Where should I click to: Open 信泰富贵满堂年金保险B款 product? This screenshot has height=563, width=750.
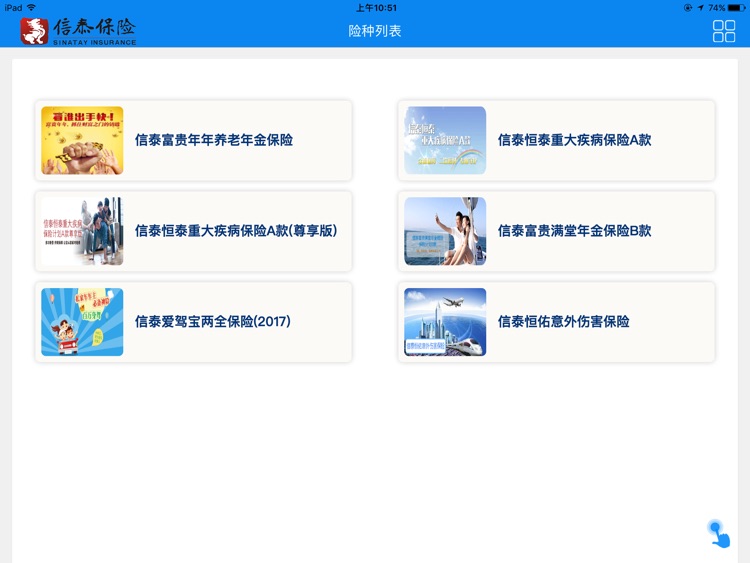point(556,231)
